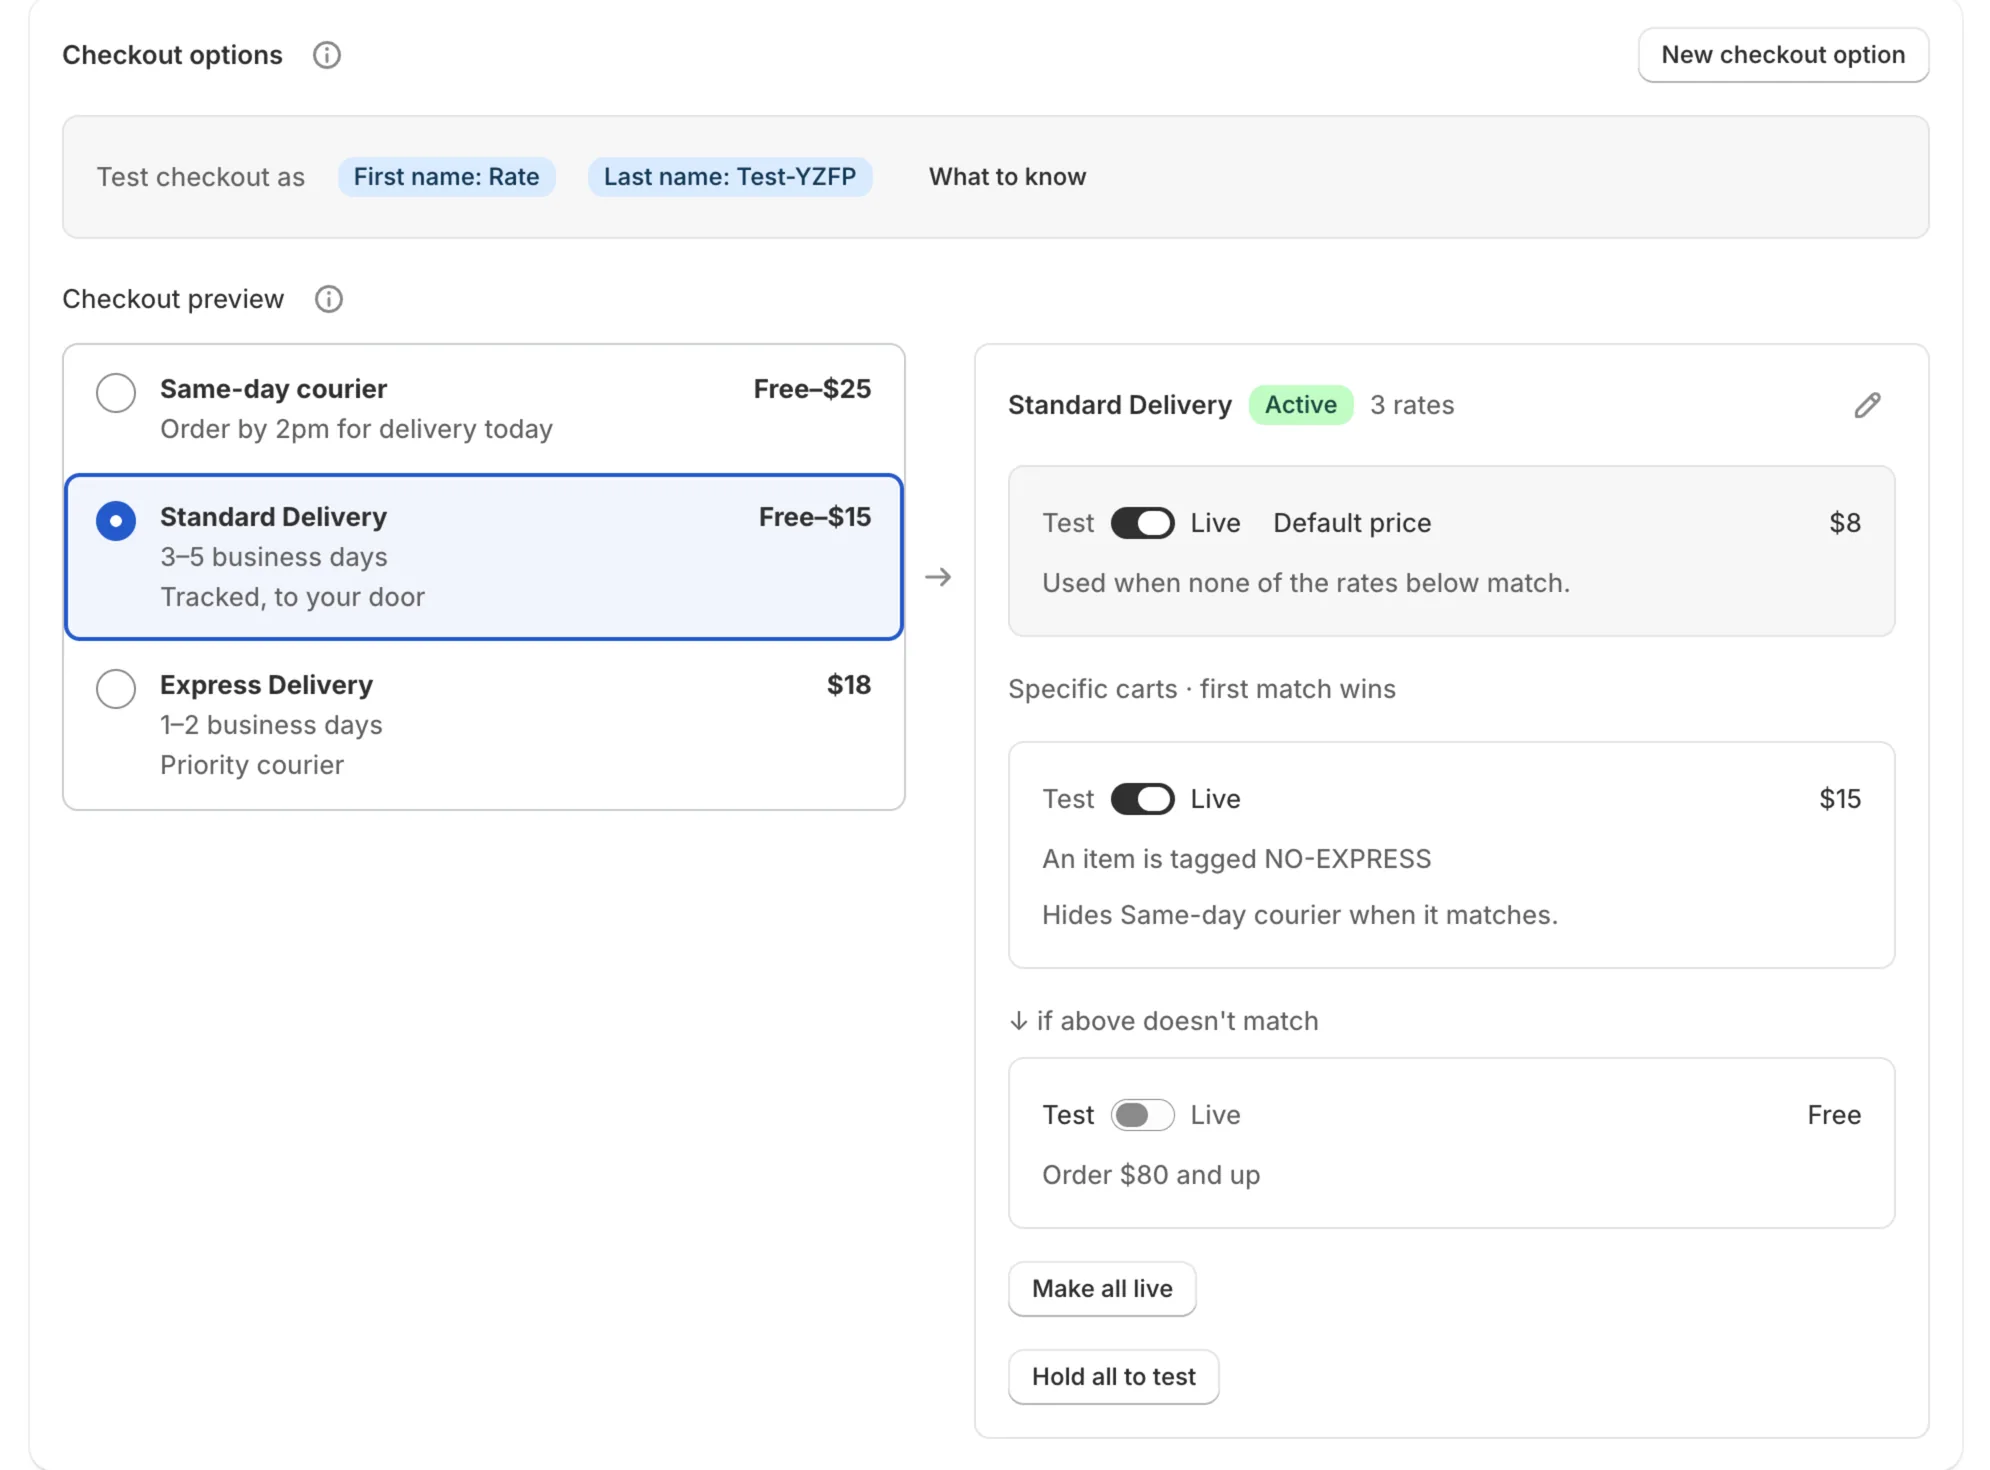Open Checkout options info icon
The width and height of the screenshot is (1990, 1470).
327,55
